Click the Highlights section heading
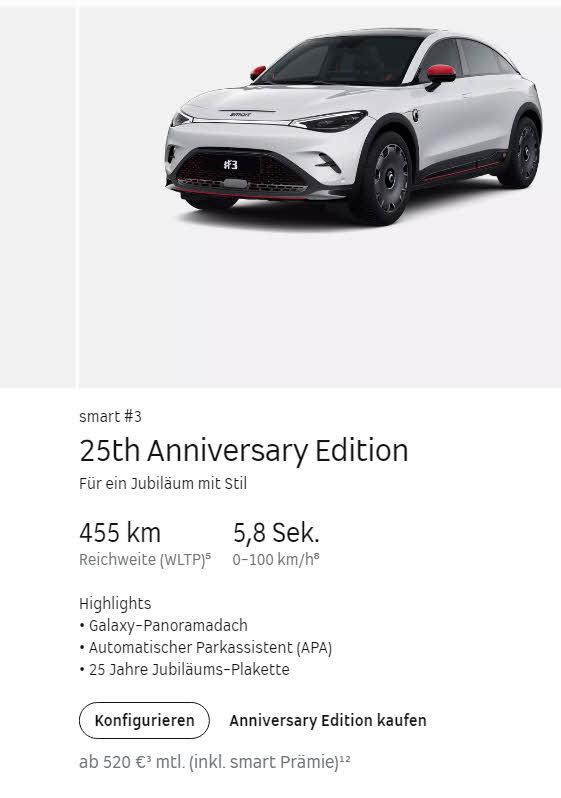The image size is (561, 798). point(115,604)
